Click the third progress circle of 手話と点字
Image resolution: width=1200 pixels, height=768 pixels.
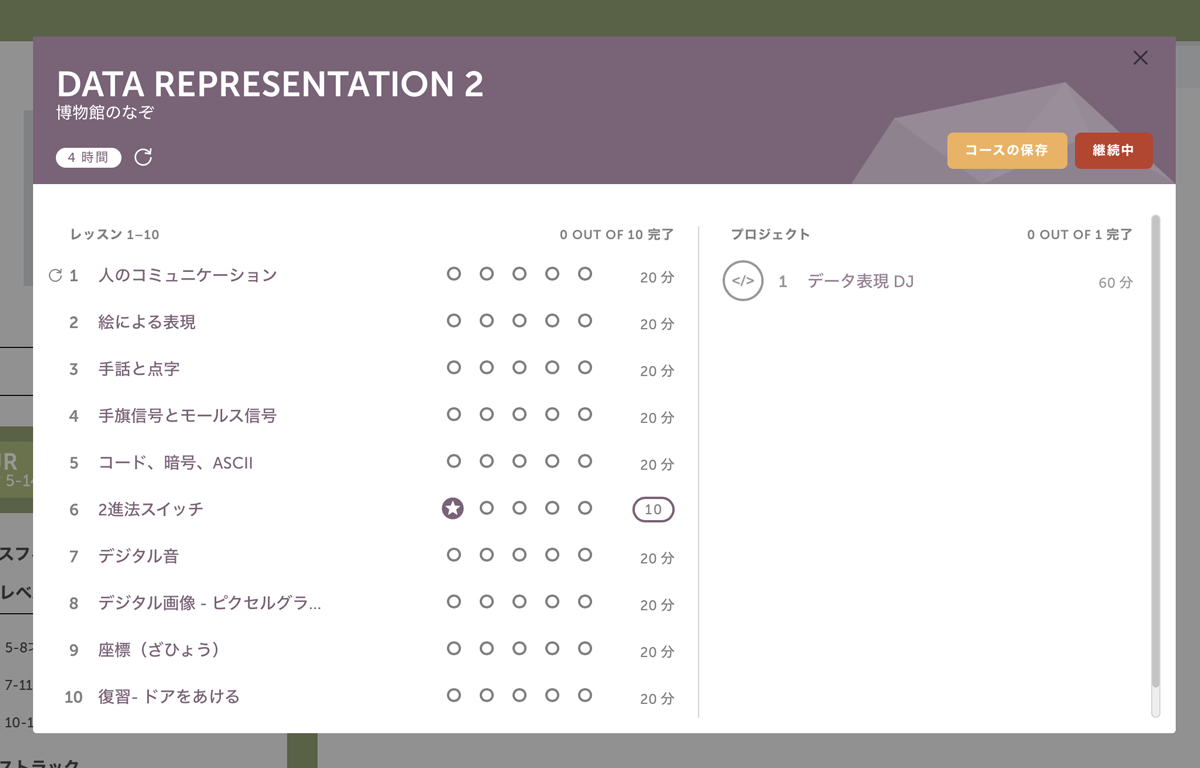(x=519, y=367)
